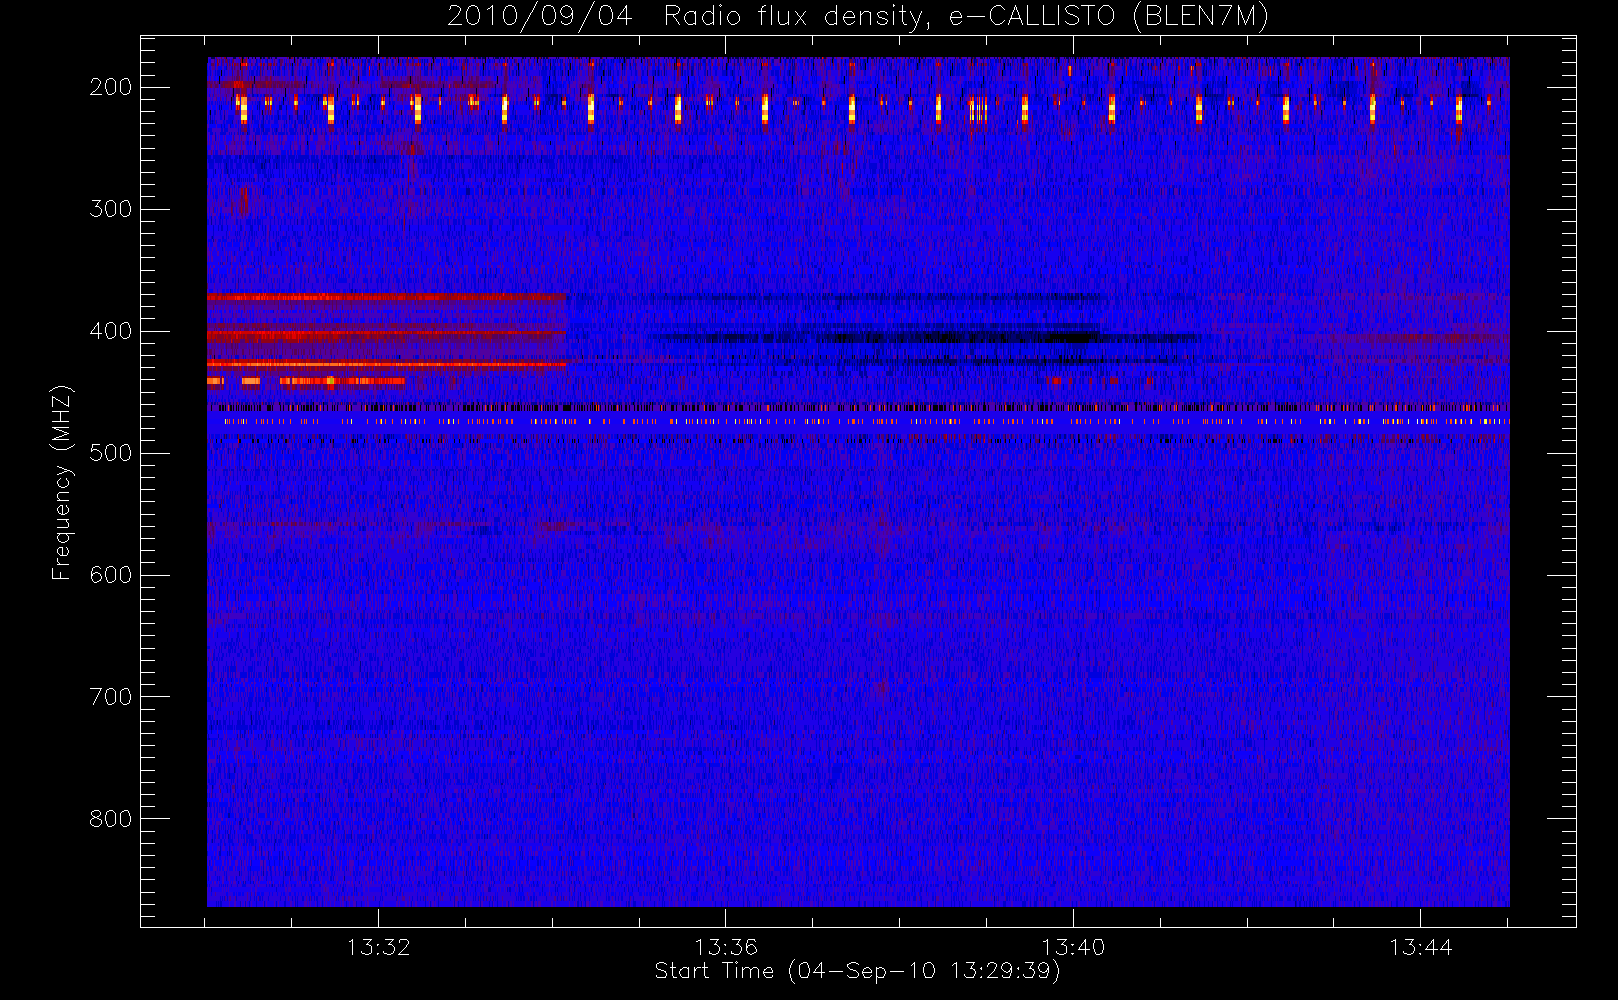This screenshot has height=1000, width=1618.
Task: Select the 600 frequency tick label
Action: (x=111, y=575)
